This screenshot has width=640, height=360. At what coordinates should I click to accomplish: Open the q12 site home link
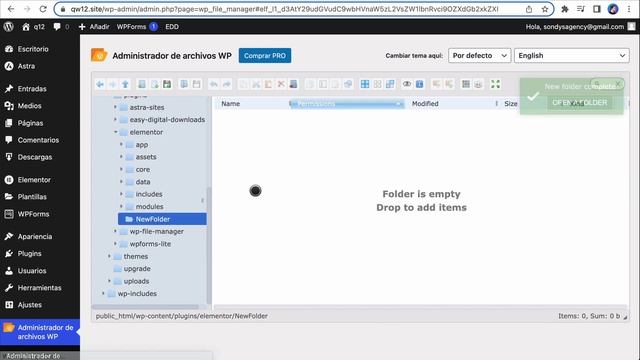33,27
